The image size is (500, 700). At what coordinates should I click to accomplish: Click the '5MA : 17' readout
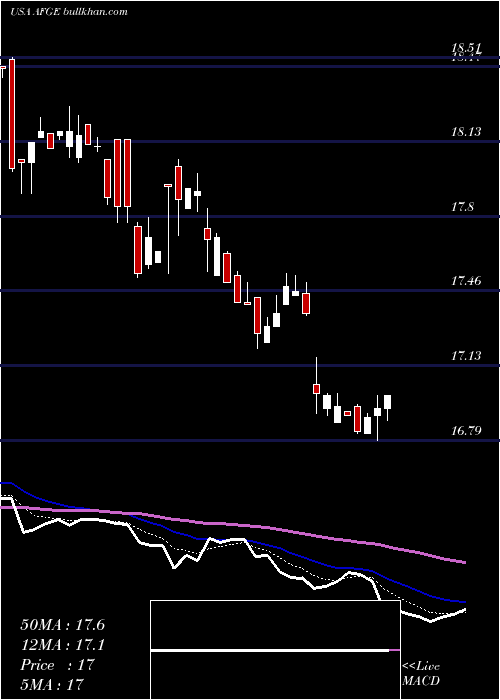point(52,684)
